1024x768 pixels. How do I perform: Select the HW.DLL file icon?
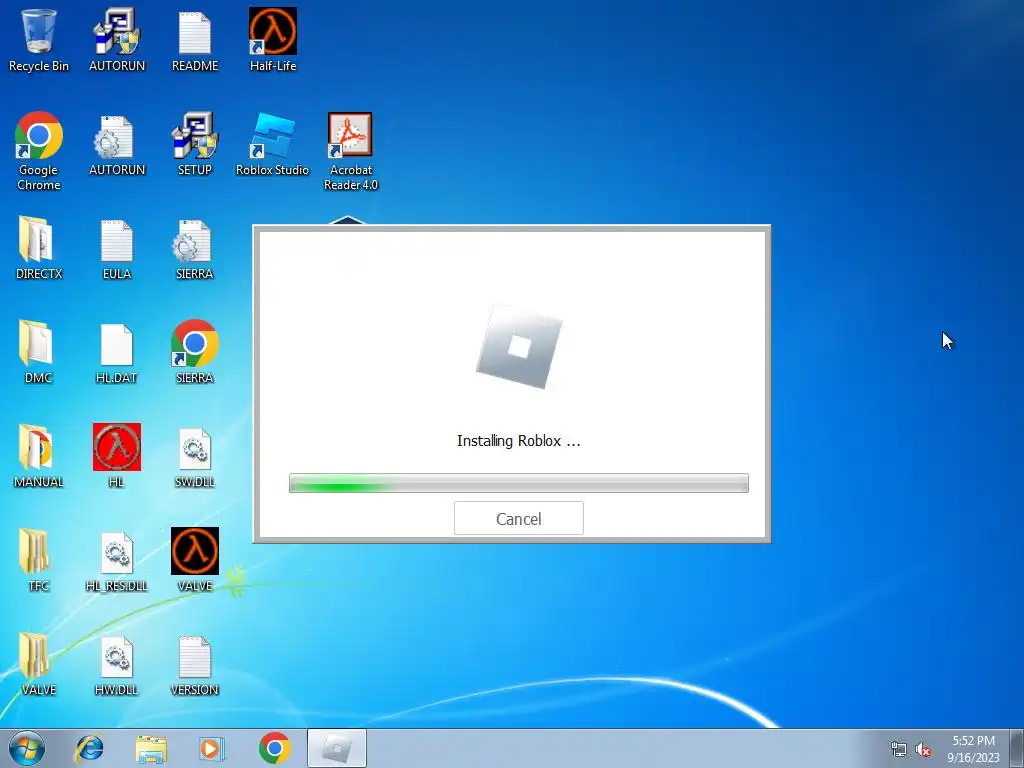coord(117,665)
